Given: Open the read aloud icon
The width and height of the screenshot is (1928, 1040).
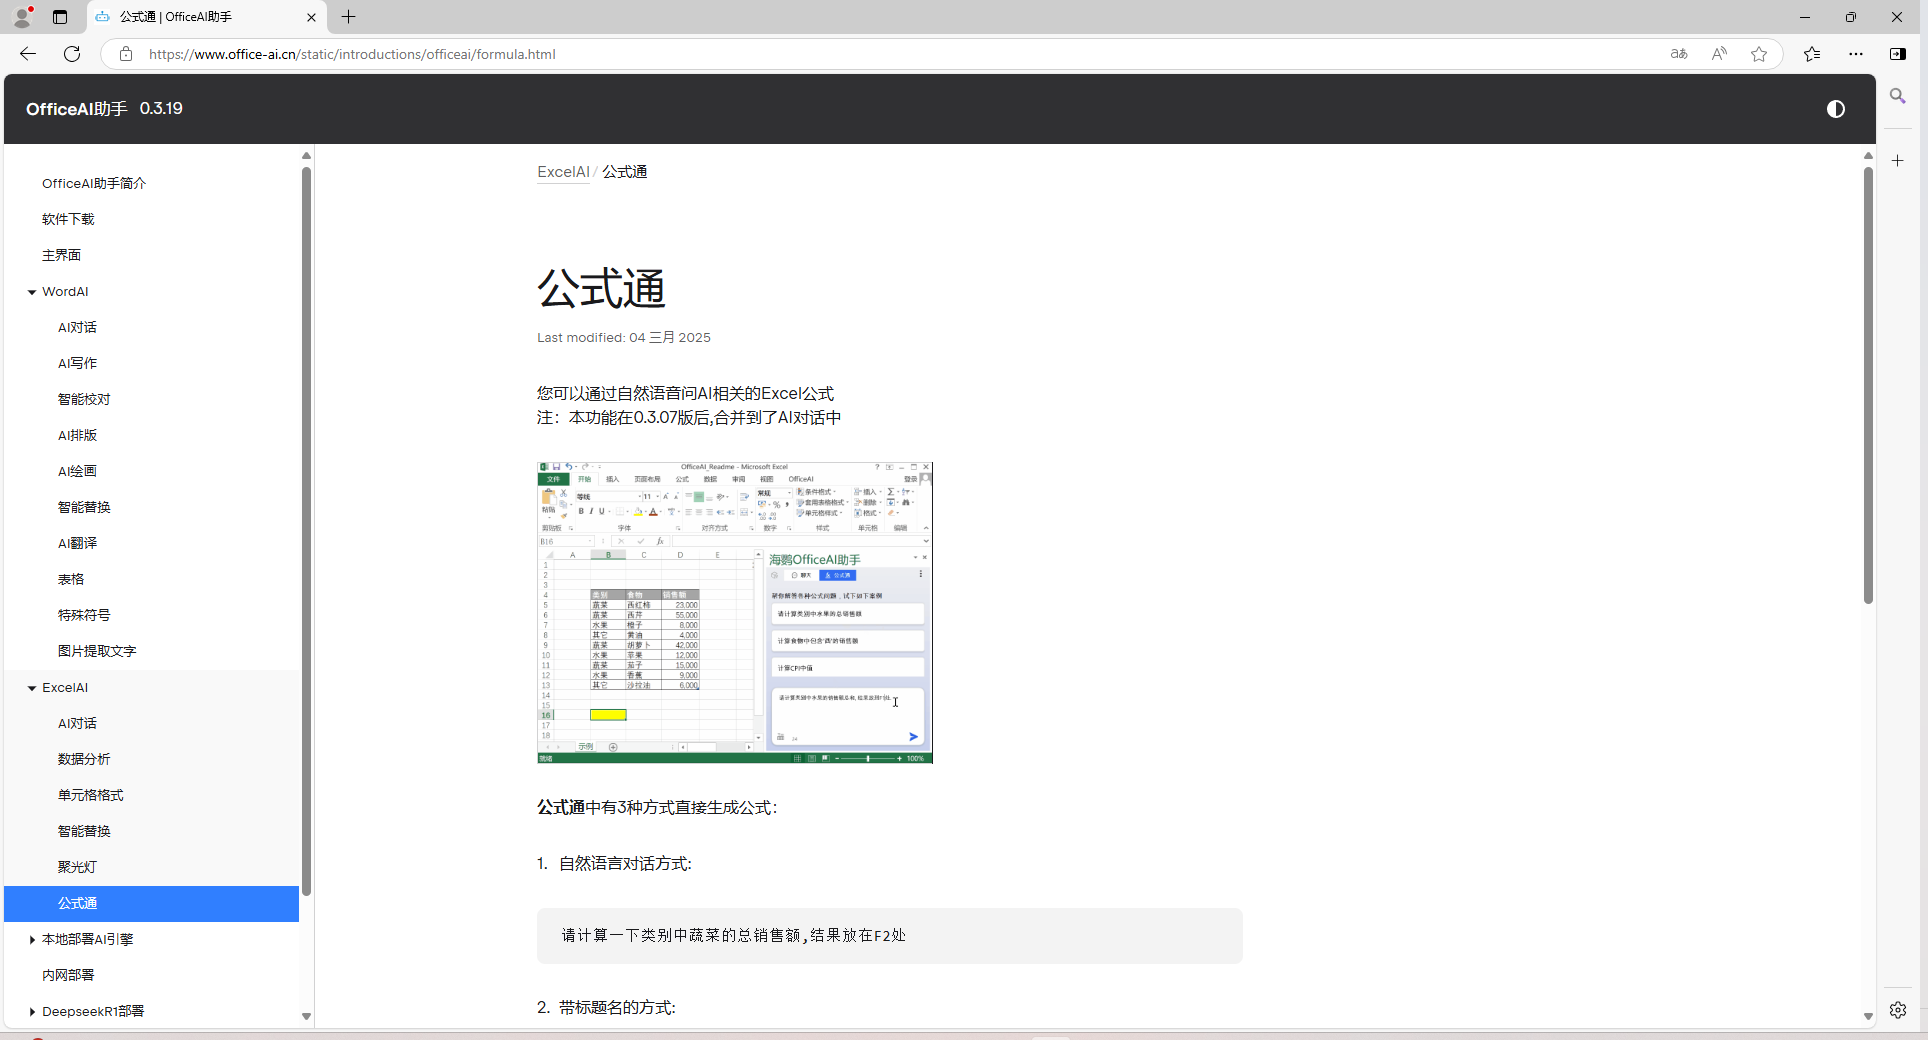Looking at the screenshot, I should 1719,54.
